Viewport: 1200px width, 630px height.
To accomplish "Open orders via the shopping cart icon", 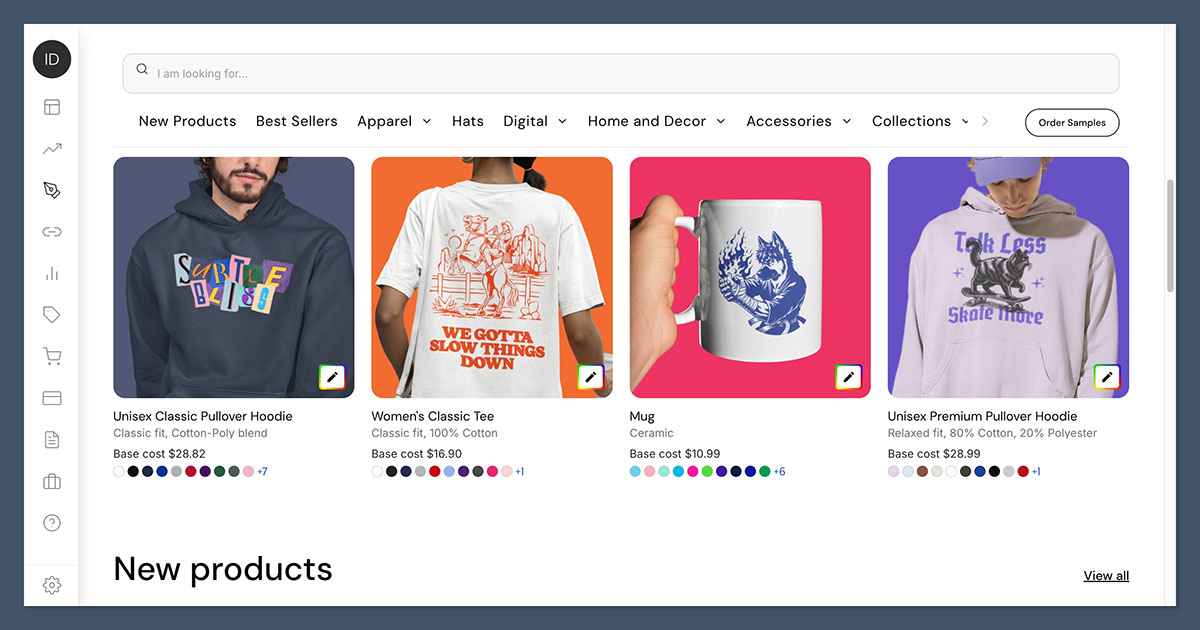I will 52,356.
